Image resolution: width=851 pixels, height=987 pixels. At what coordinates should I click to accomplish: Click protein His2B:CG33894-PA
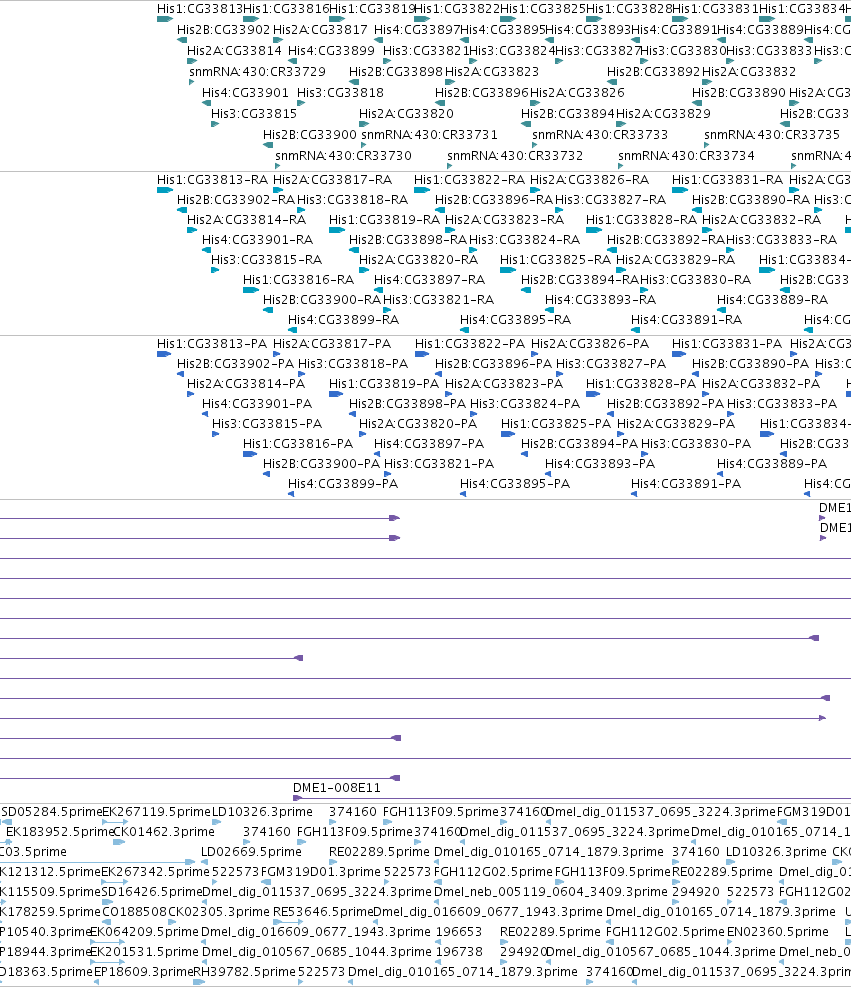click(x=579, y=444)
